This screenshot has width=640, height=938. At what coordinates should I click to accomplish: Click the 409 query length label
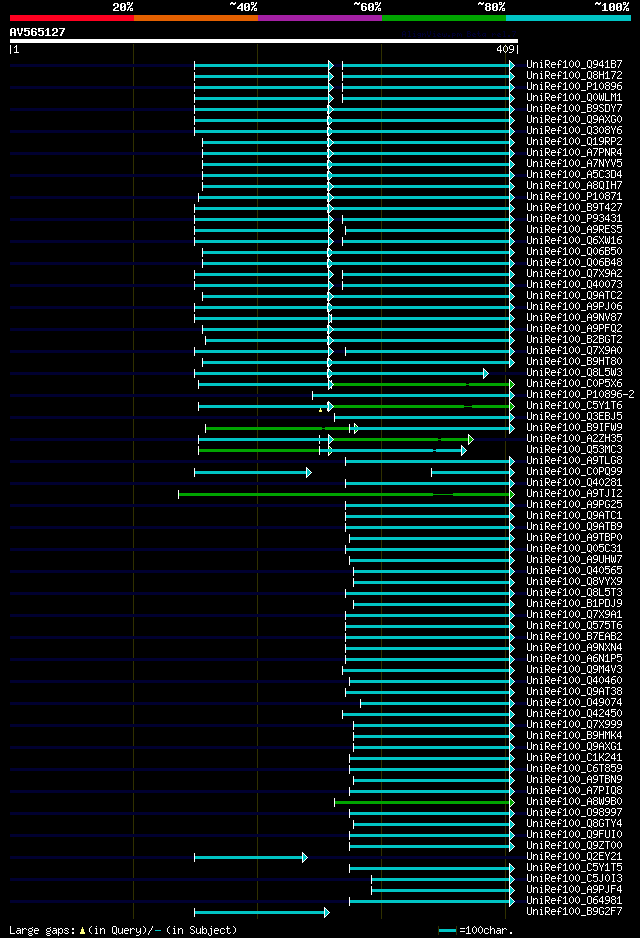tap(505, 50)
